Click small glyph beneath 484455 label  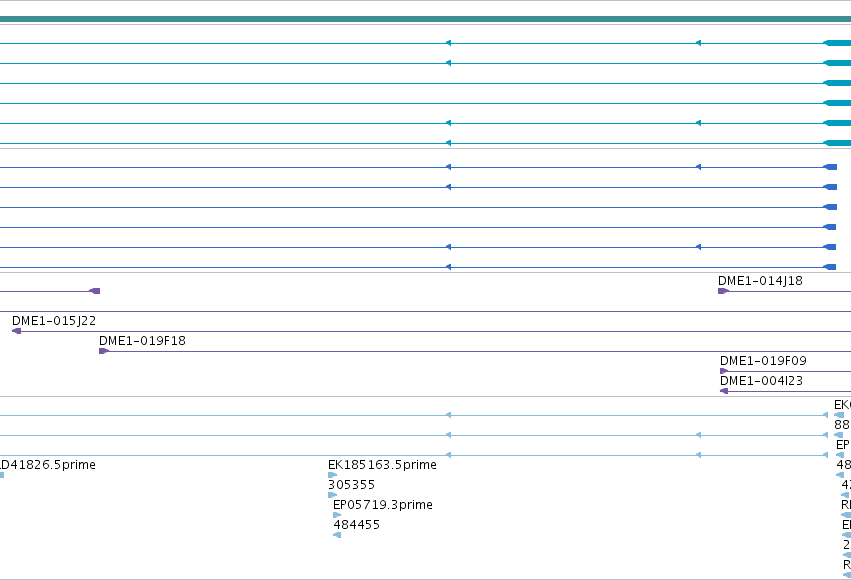pyautogui.click(x=337, y=535)
